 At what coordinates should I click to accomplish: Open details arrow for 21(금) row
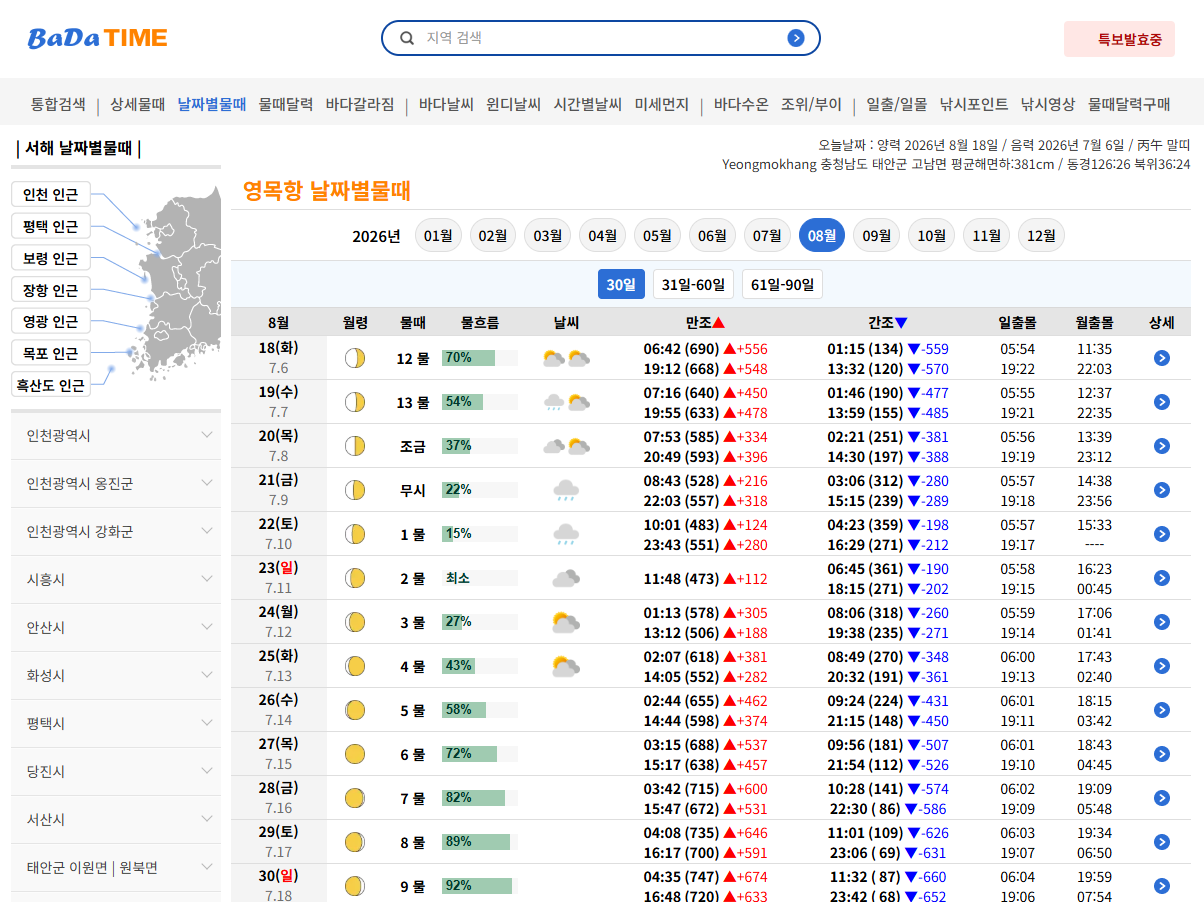coord(1161,490)
